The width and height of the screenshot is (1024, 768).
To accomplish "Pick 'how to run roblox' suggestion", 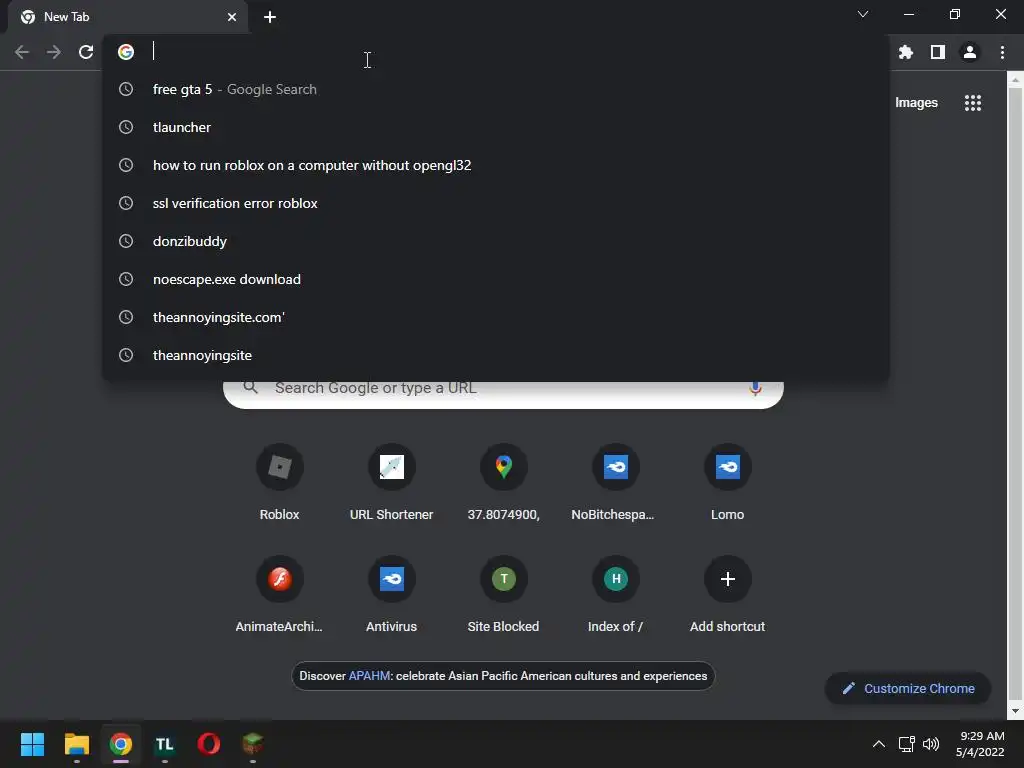I will [x=496, y=165].
